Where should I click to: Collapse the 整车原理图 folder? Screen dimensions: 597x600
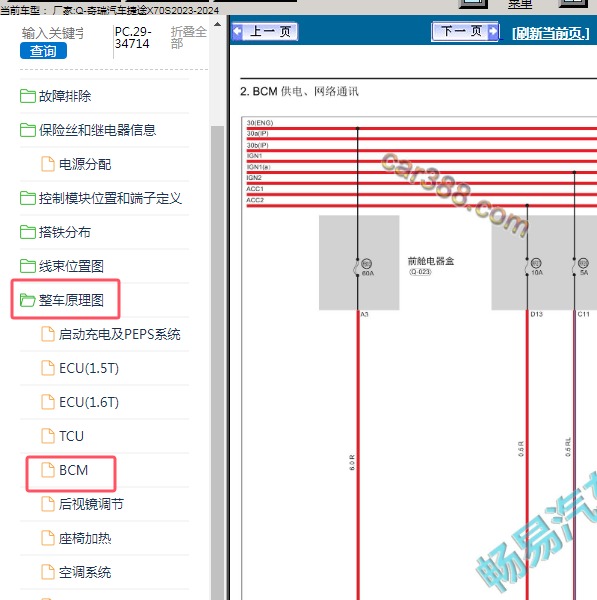[x=62, y=300]
